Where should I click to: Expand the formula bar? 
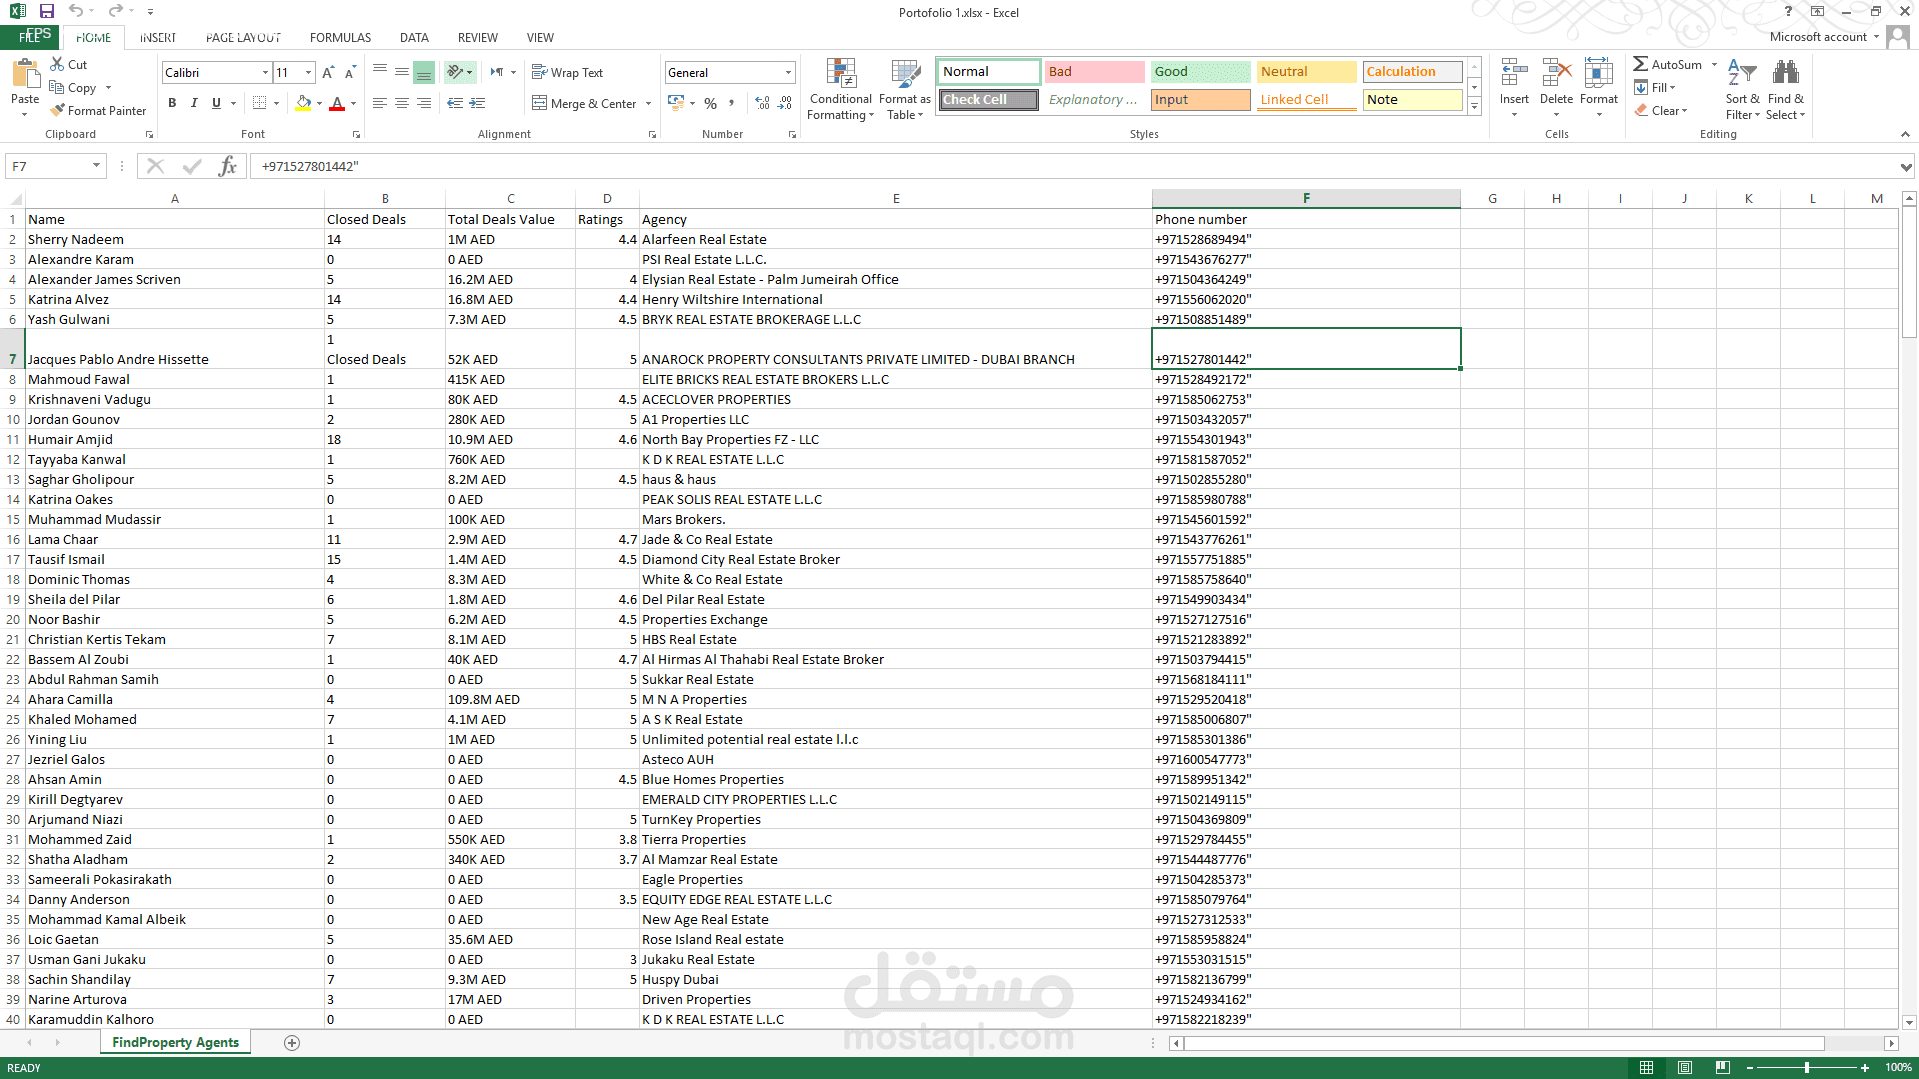click(x=1906, y=167)
